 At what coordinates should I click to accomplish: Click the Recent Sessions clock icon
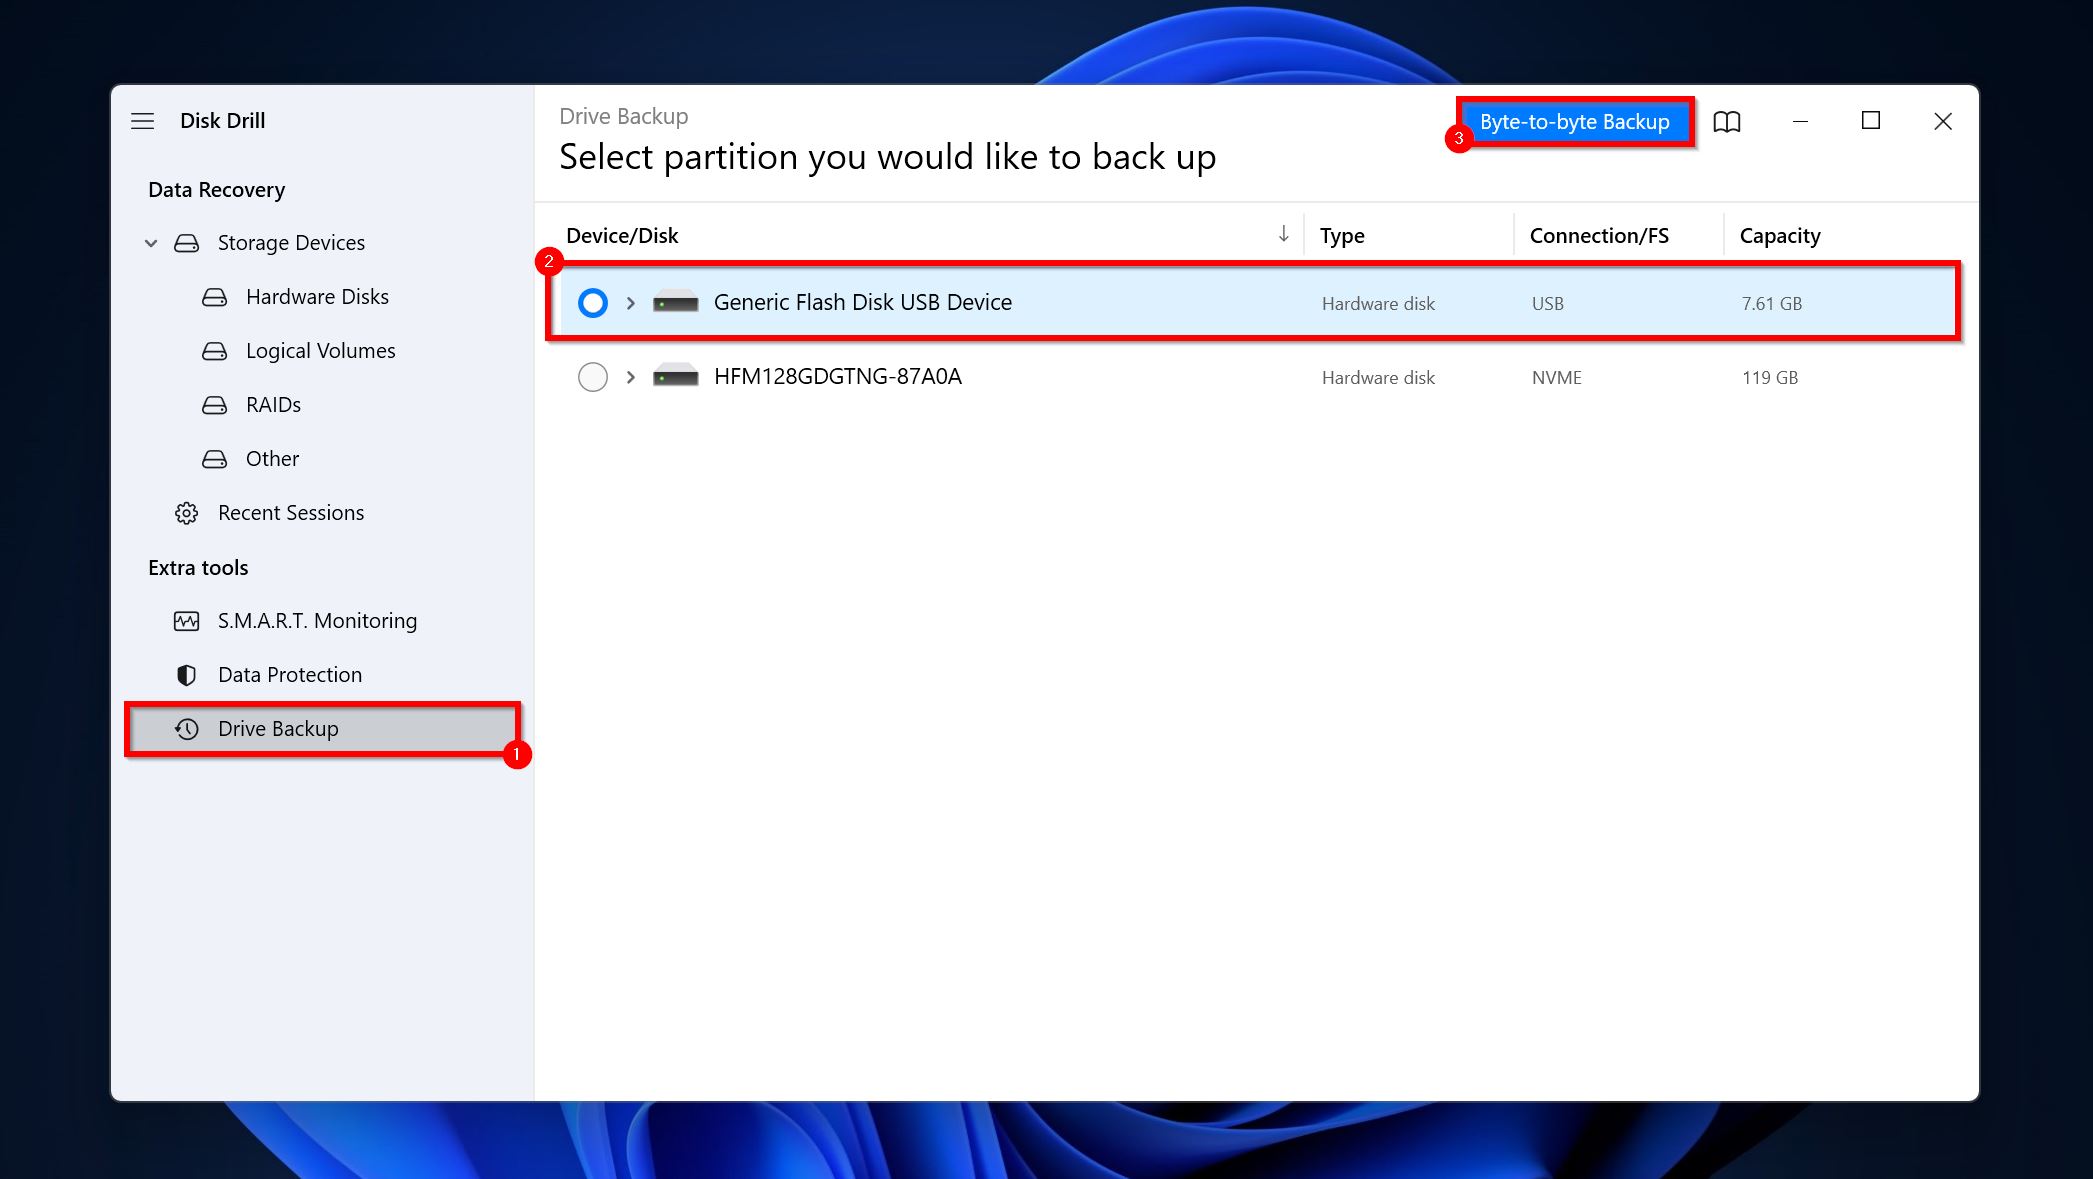[185, 512]
